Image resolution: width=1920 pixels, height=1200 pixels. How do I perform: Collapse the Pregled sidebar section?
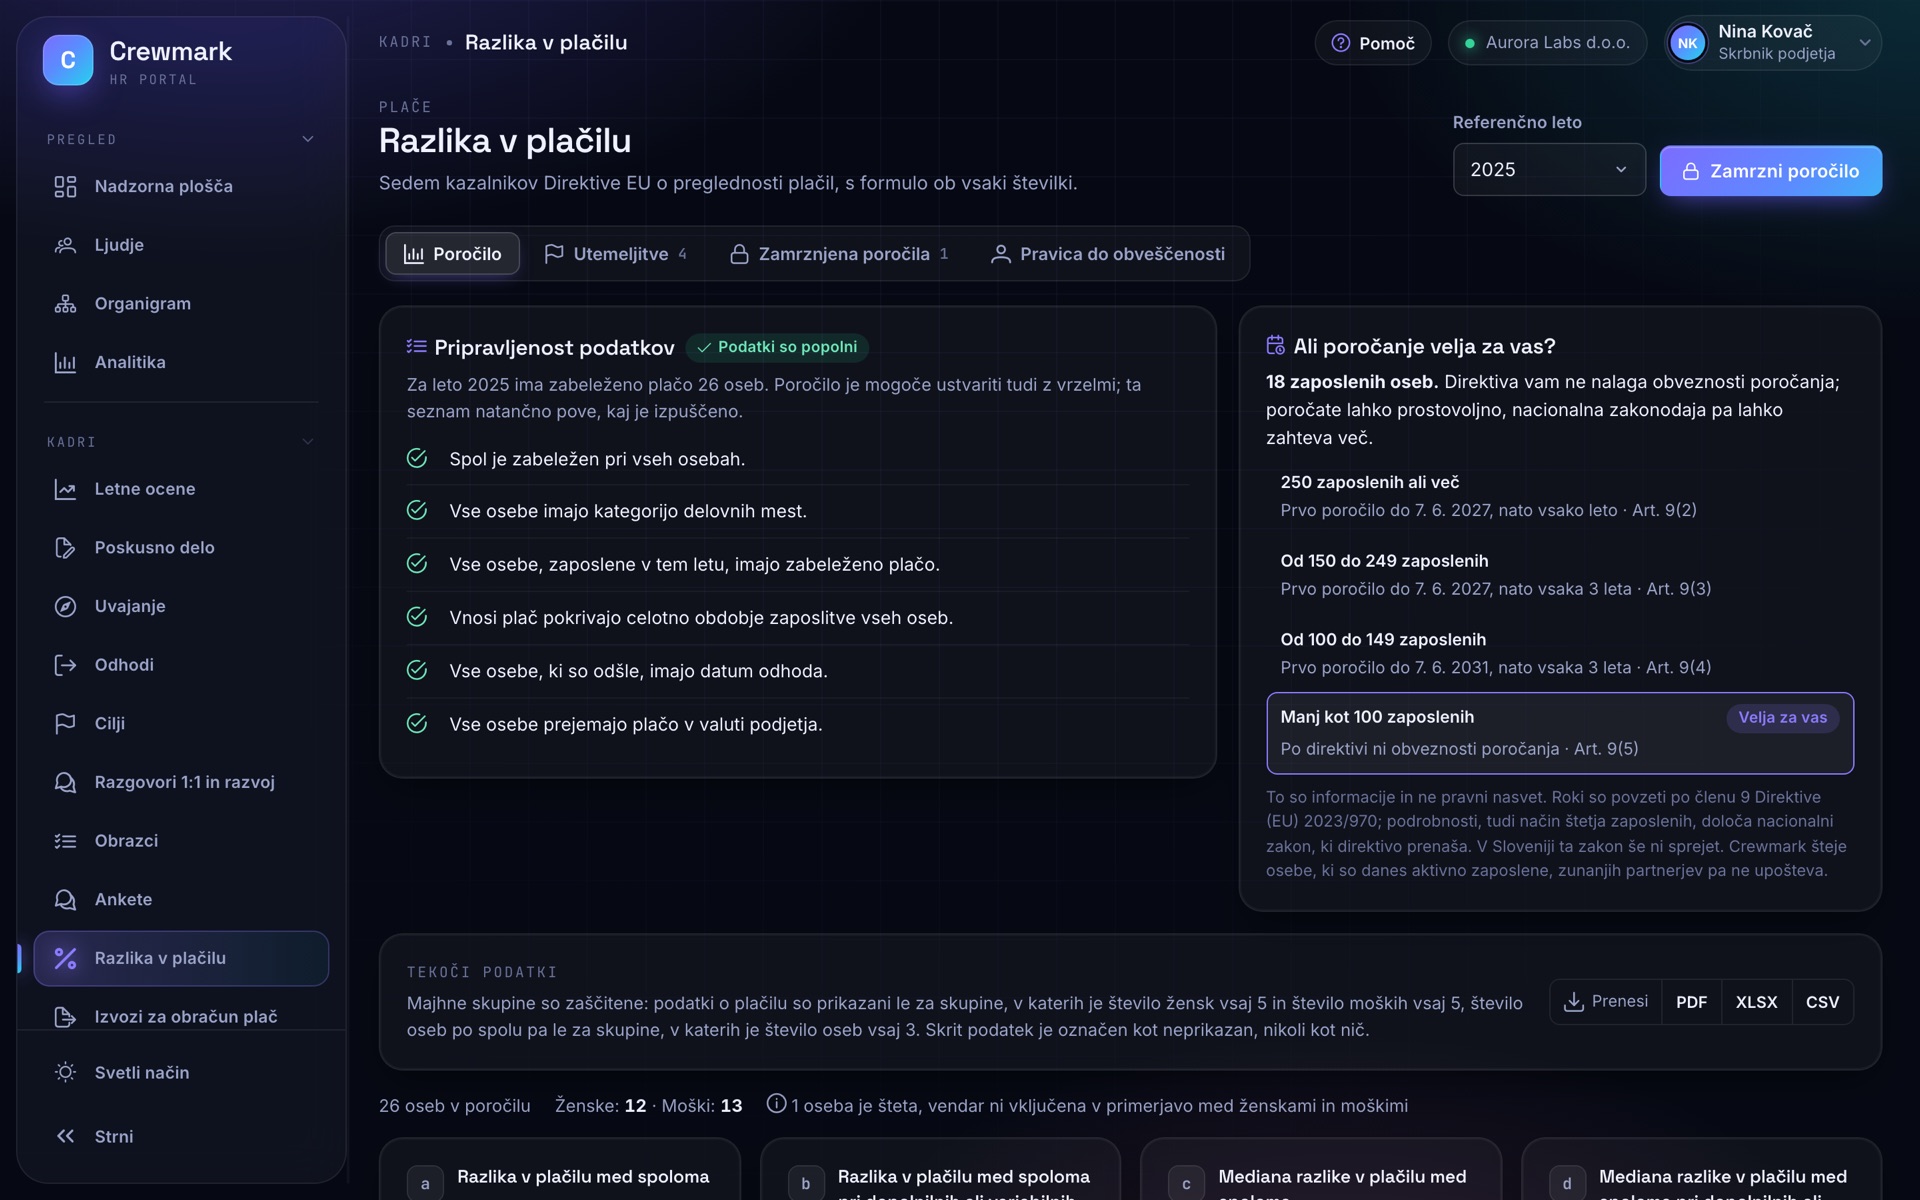coord(308,139)
